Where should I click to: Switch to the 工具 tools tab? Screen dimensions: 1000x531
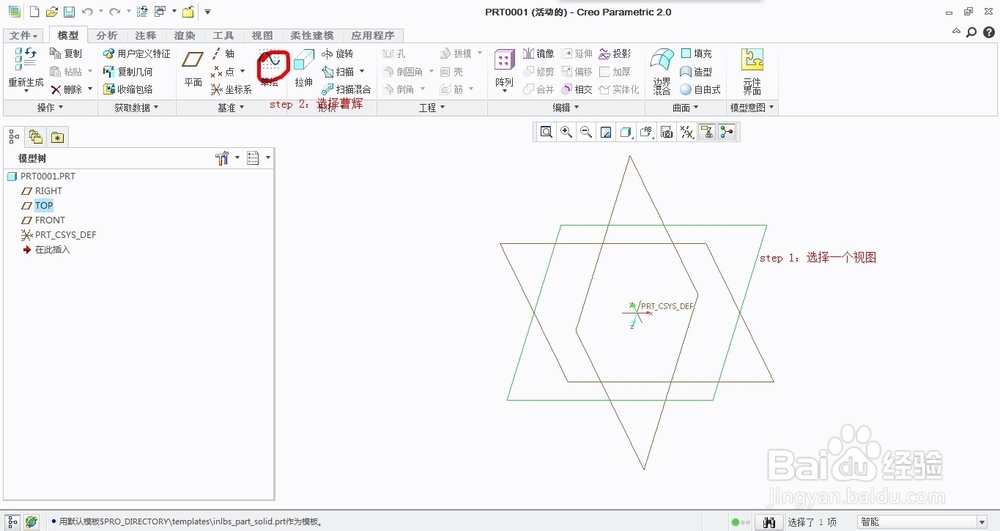[223, 35]
